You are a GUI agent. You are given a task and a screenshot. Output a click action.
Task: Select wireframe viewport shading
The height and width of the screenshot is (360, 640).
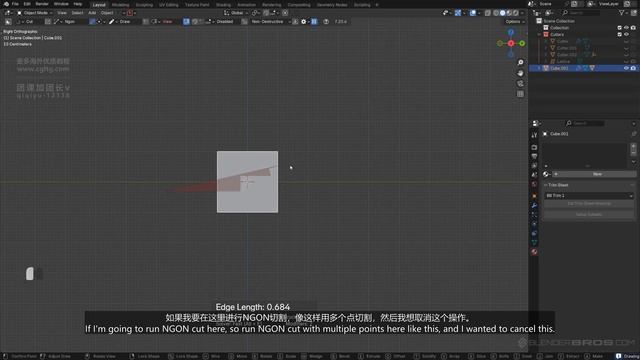496,13
